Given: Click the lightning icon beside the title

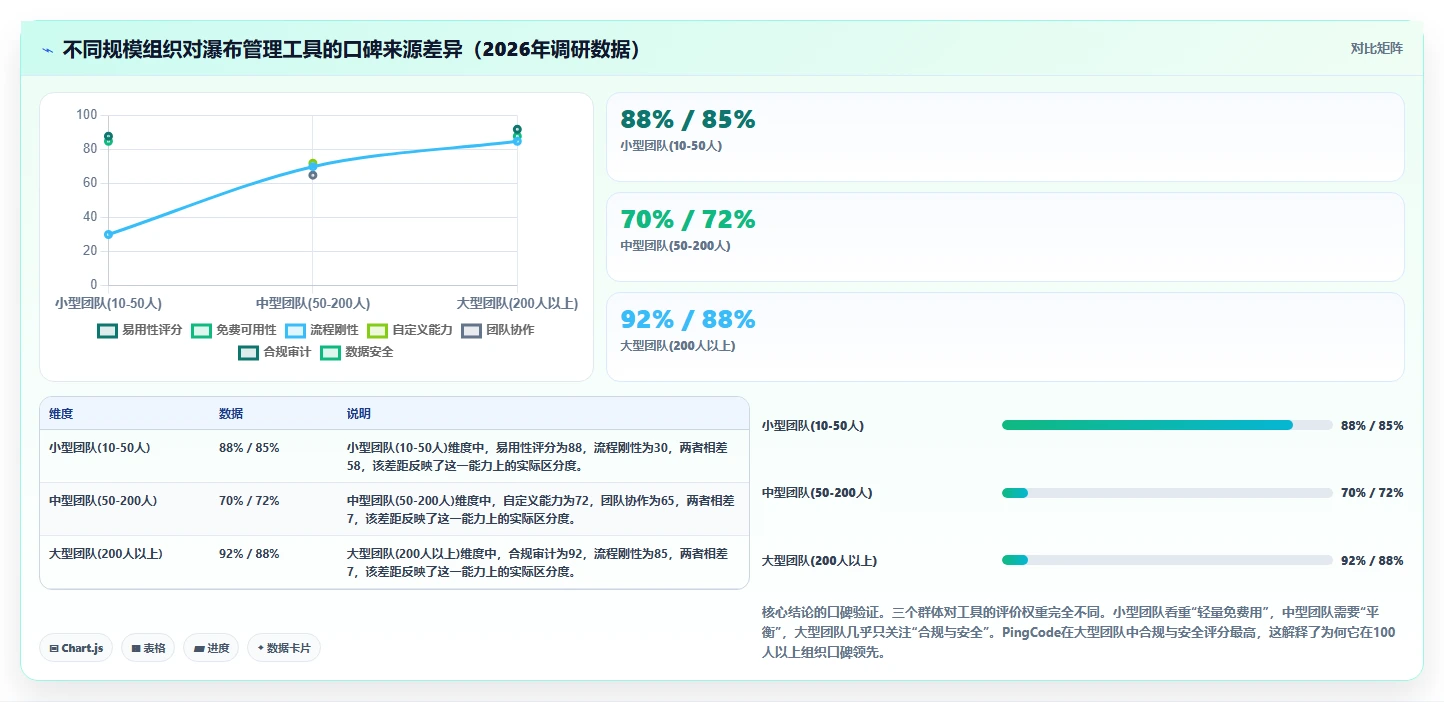Looking at the screenshot, I should pyautogui.click(x=47, y=50).
